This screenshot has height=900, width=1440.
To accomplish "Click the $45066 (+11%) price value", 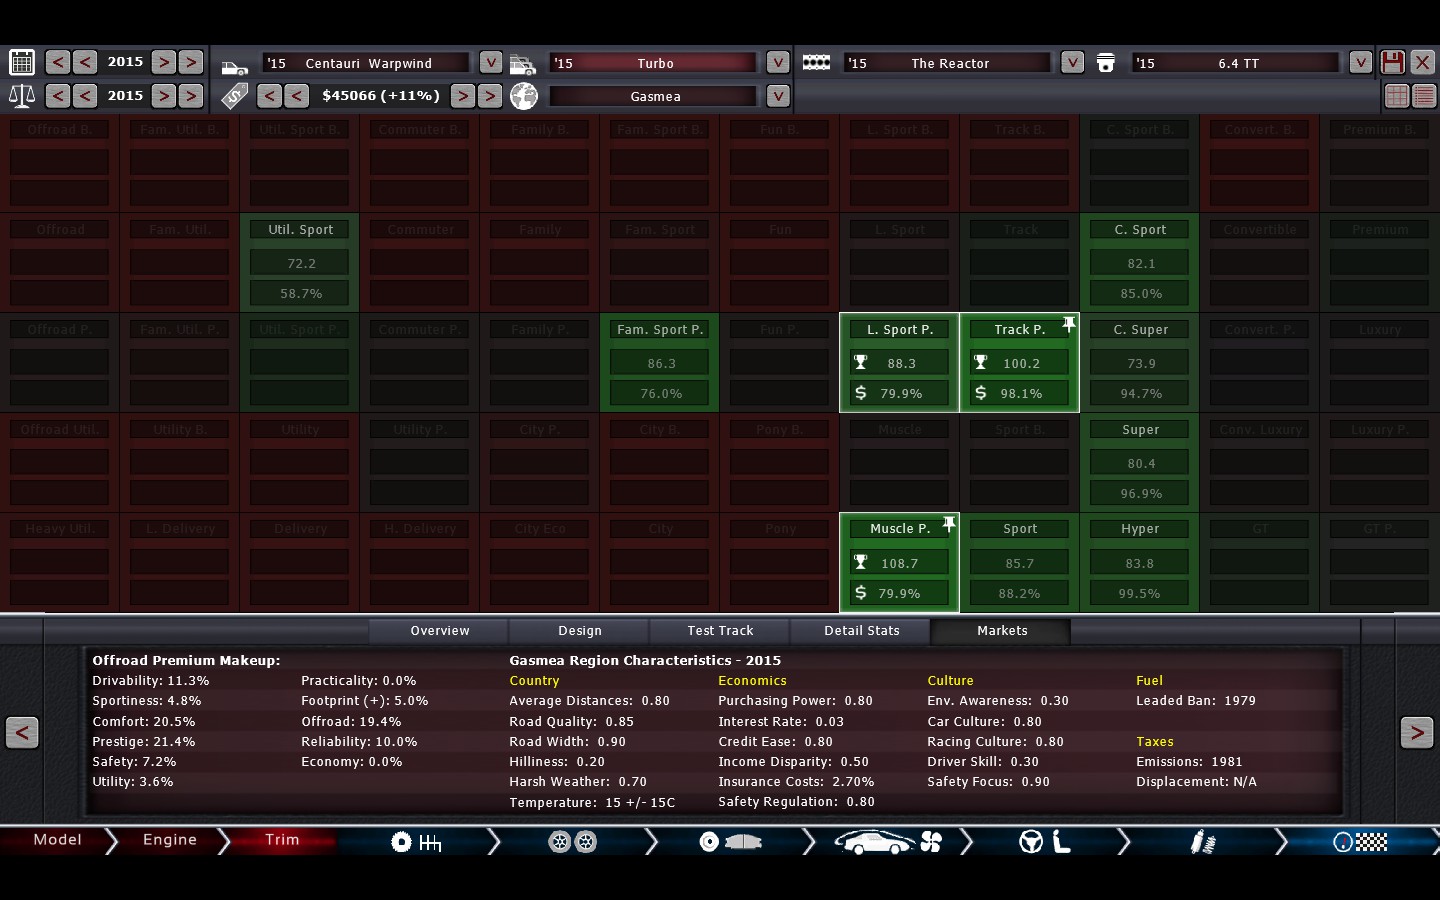I will click(381, 96).
